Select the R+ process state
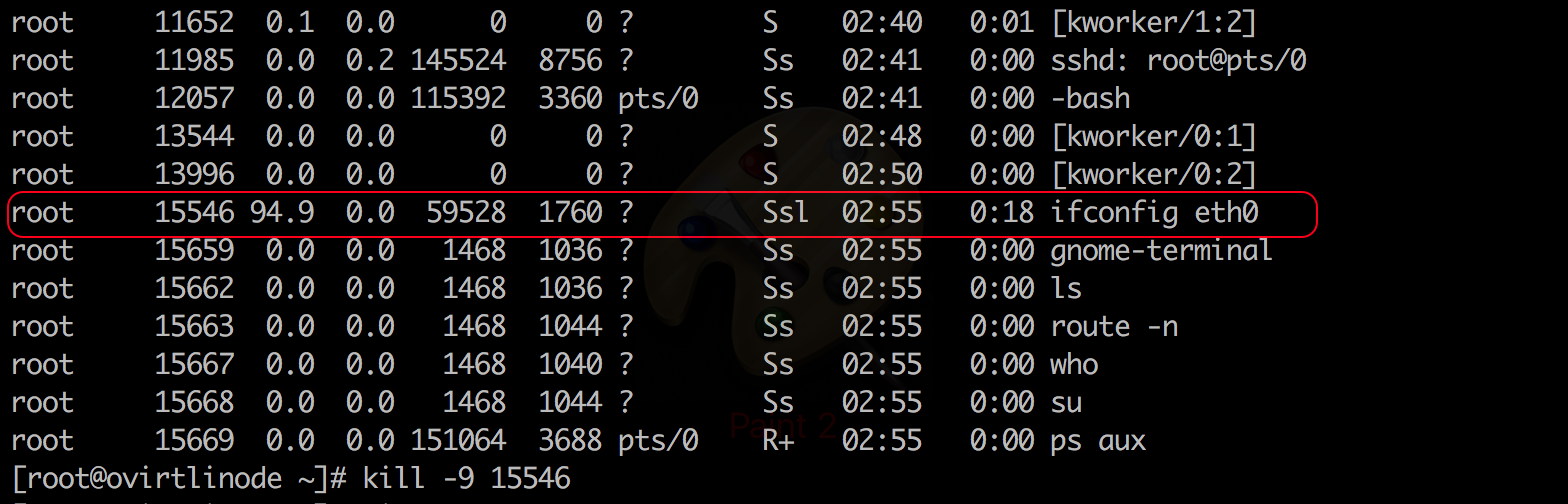Image resolution: width=1568 pixels, height=504 pixels. (x=778, y=440)
